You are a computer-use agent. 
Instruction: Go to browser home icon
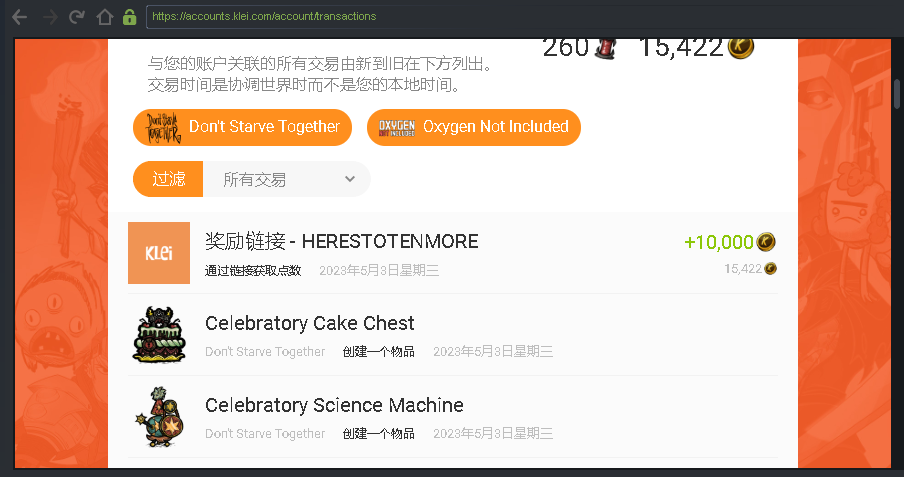pos(104,17)
